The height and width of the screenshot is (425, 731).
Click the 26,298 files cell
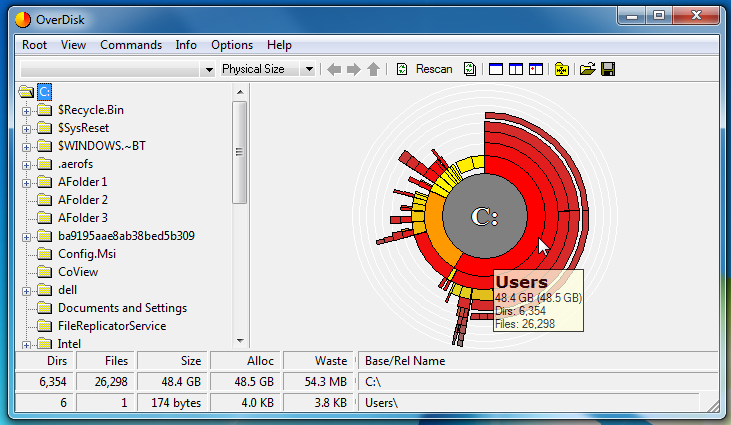(x=105, y=382)
